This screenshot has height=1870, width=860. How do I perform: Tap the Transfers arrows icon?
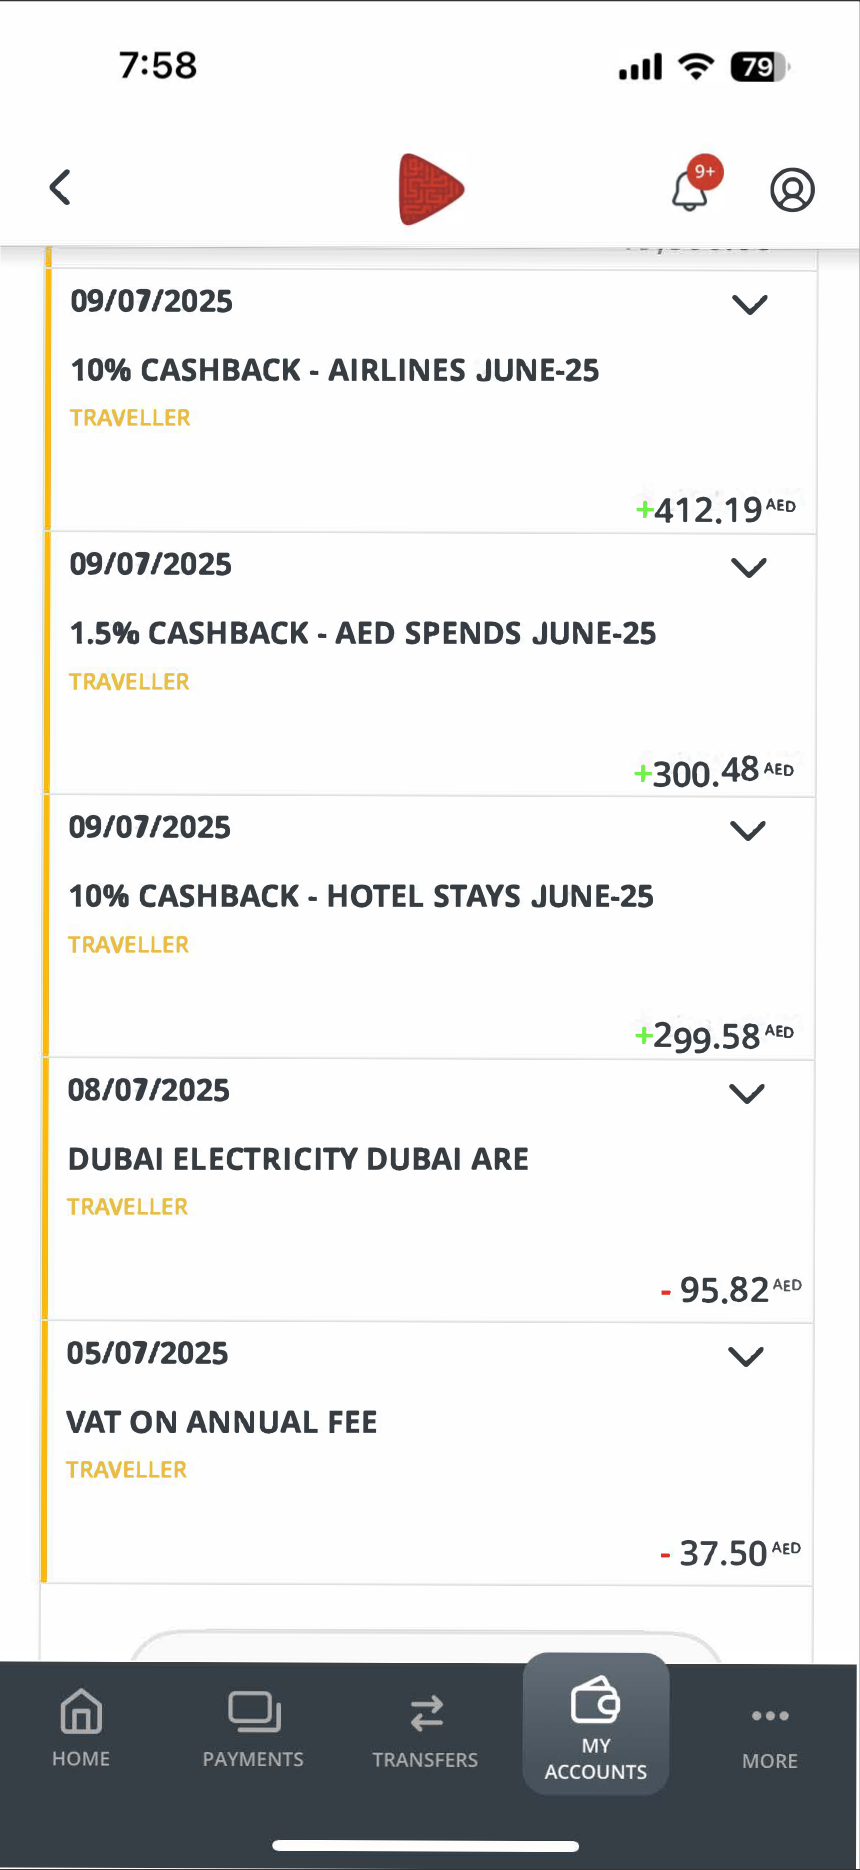click(x=426, y=1714)
